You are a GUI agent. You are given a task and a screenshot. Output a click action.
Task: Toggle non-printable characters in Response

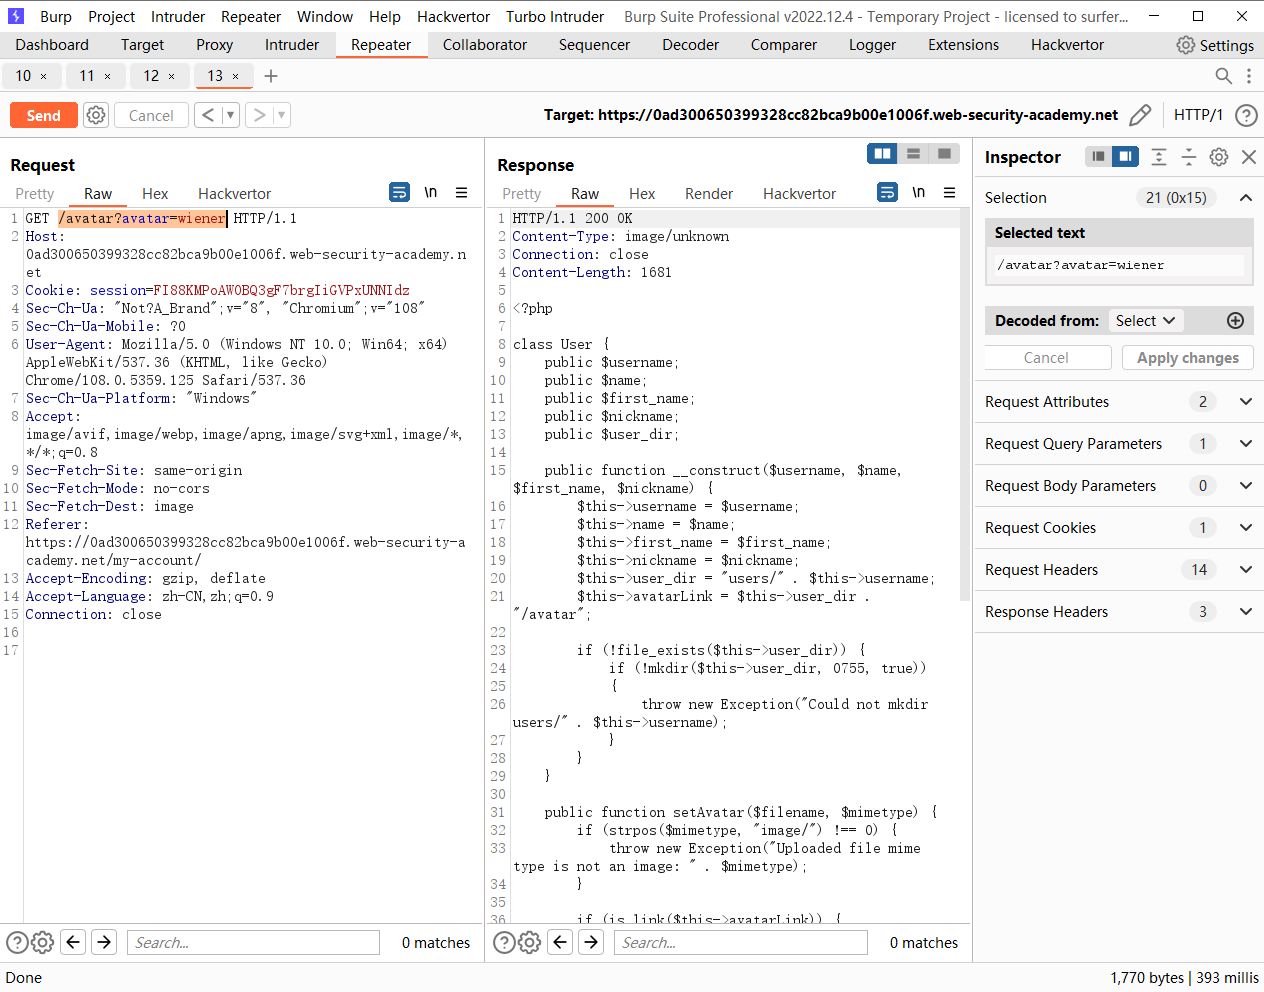point(919,192)
